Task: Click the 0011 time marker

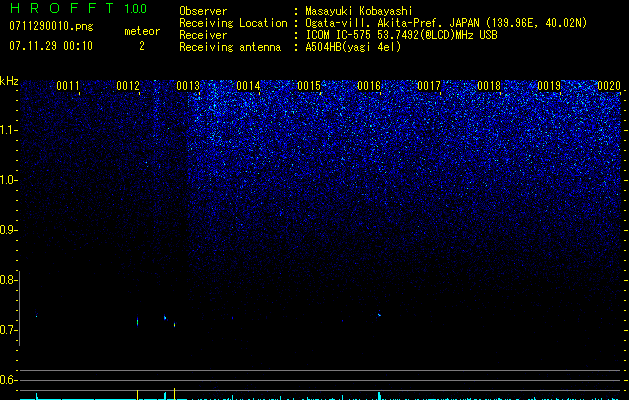Action: (68, 86)
